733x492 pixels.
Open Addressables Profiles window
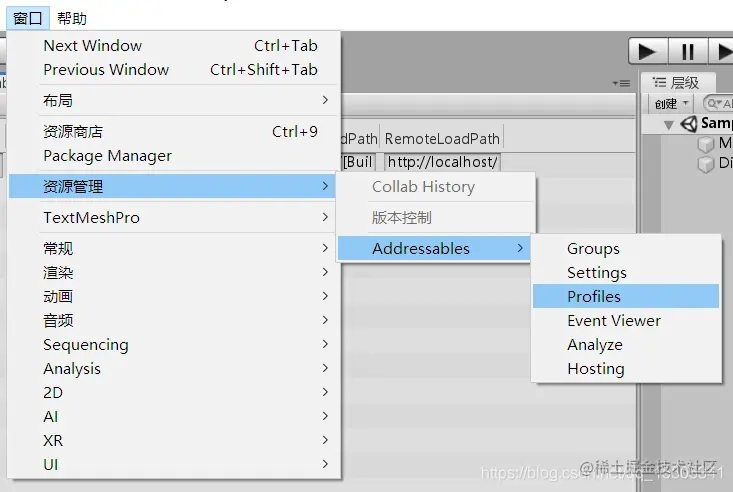(626, 297)
